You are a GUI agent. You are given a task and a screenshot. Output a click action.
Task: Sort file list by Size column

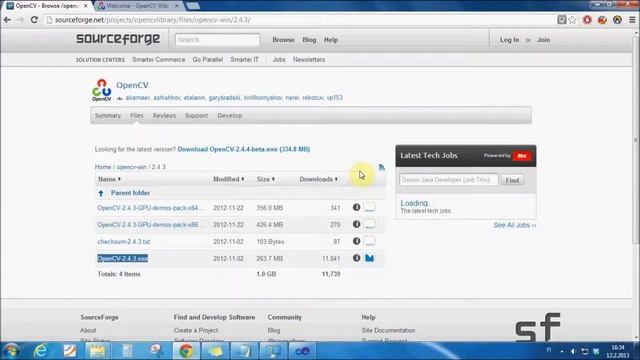[266, 179]
